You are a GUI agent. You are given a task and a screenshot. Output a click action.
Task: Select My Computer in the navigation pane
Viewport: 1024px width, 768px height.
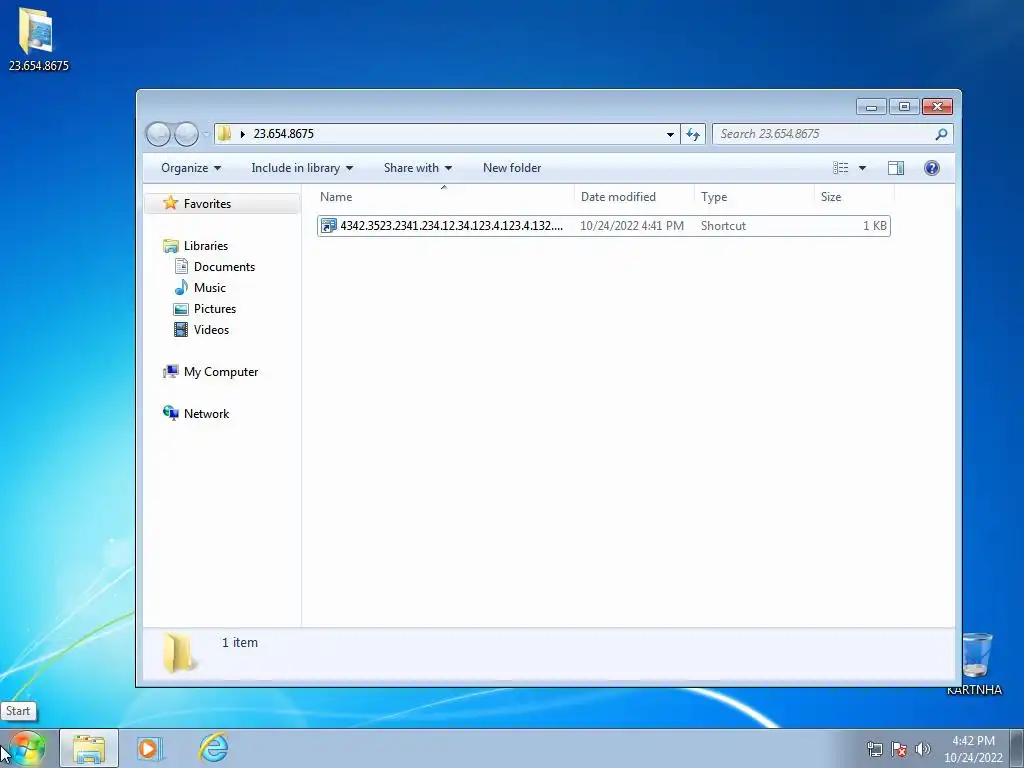pos(221,372)
